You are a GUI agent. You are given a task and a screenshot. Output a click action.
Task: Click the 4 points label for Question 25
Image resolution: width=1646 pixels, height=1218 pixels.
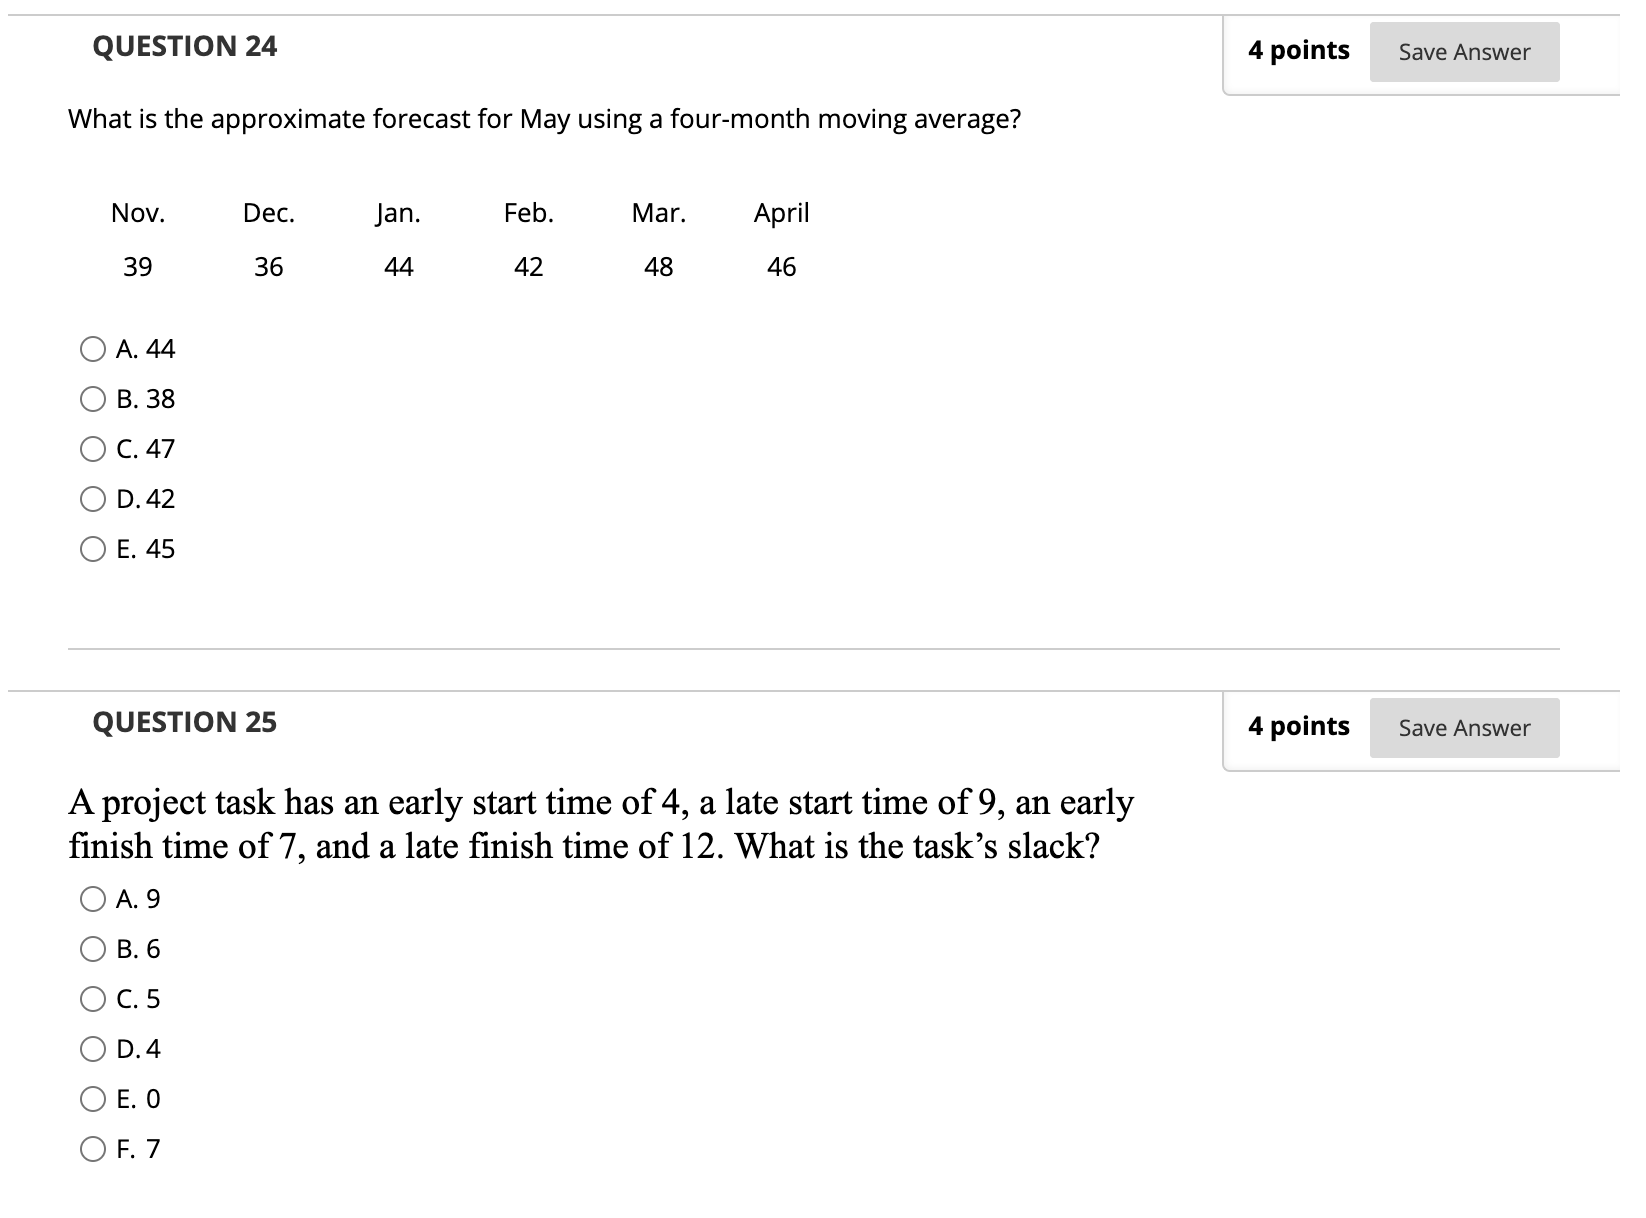point(1298,725)
